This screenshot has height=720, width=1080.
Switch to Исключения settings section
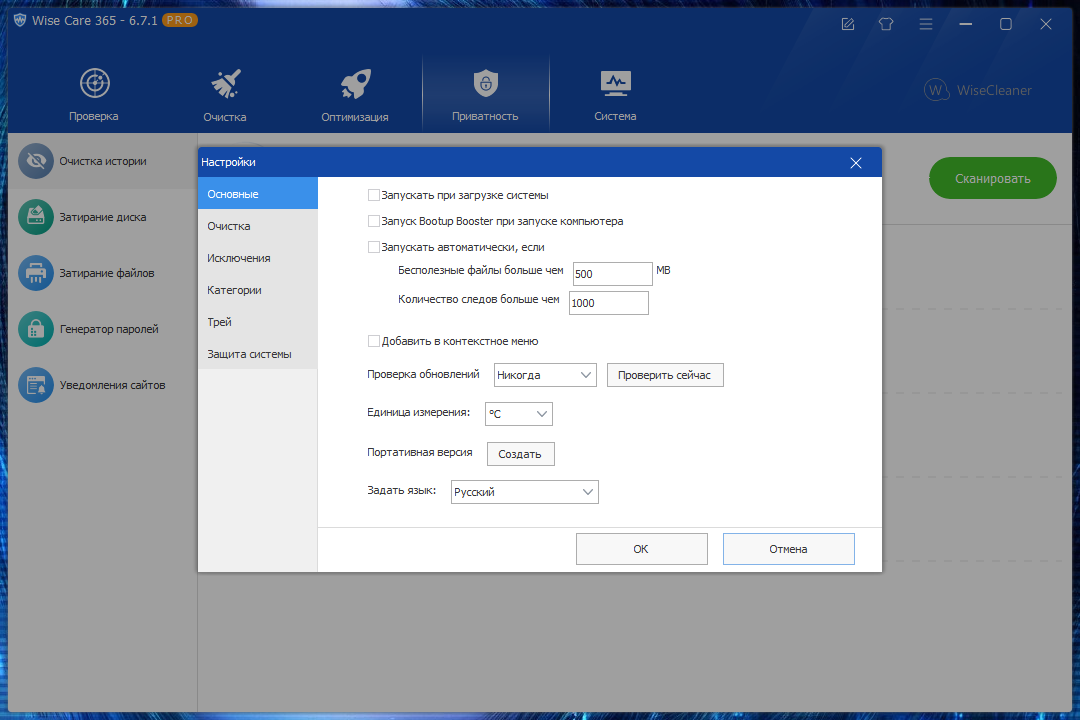(x=239, y=258)
